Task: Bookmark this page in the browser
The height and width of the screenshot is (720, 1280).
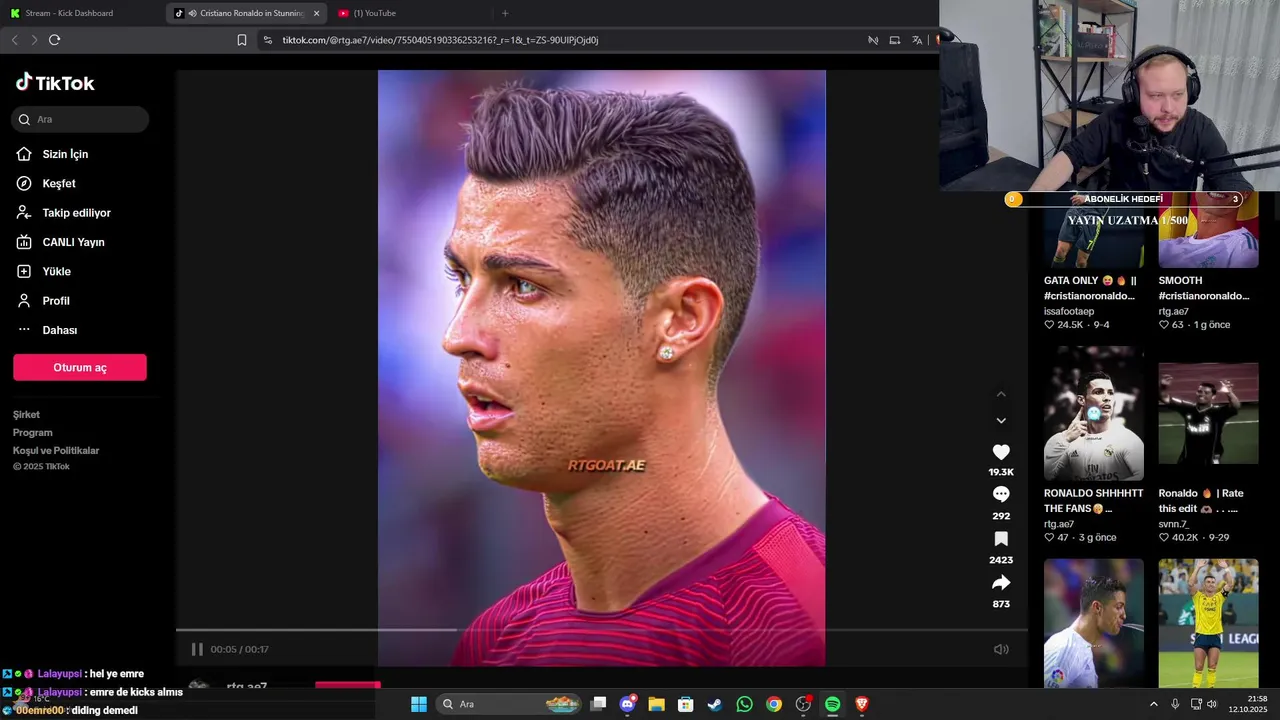Action: [x=242, y=40]
